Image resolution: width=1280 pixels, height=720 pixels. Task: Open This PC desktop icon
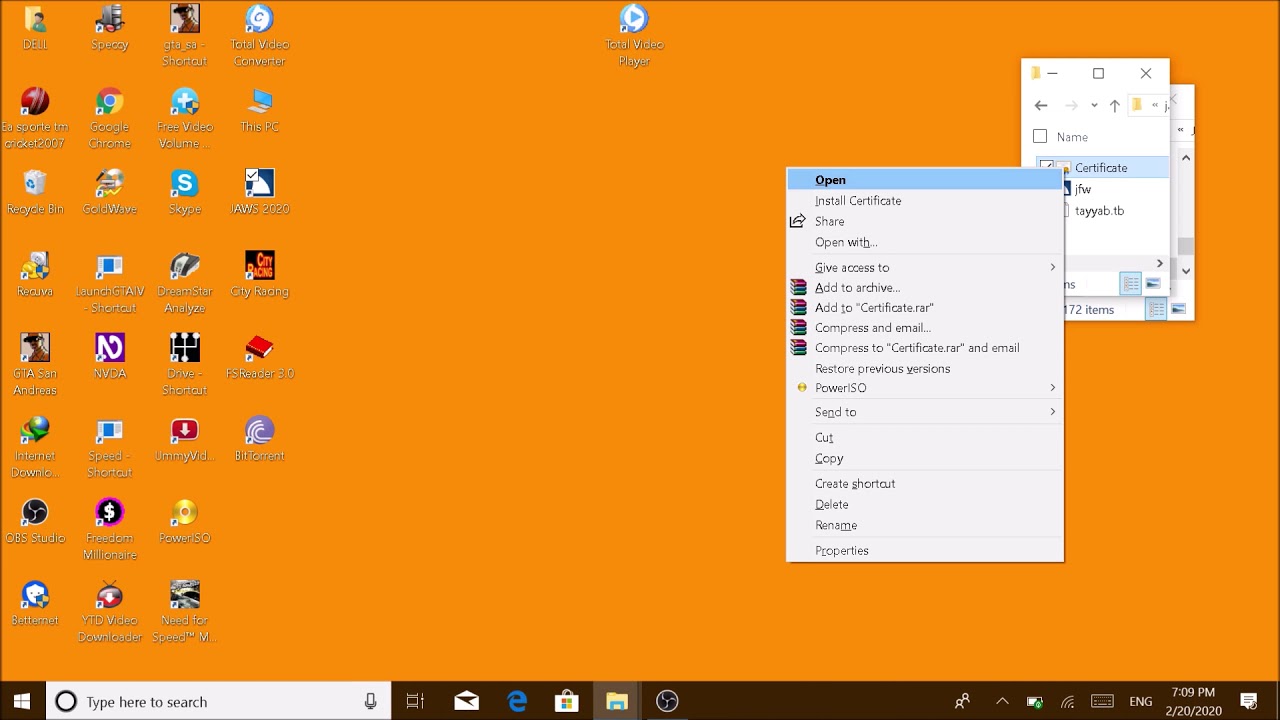point(259,110)
